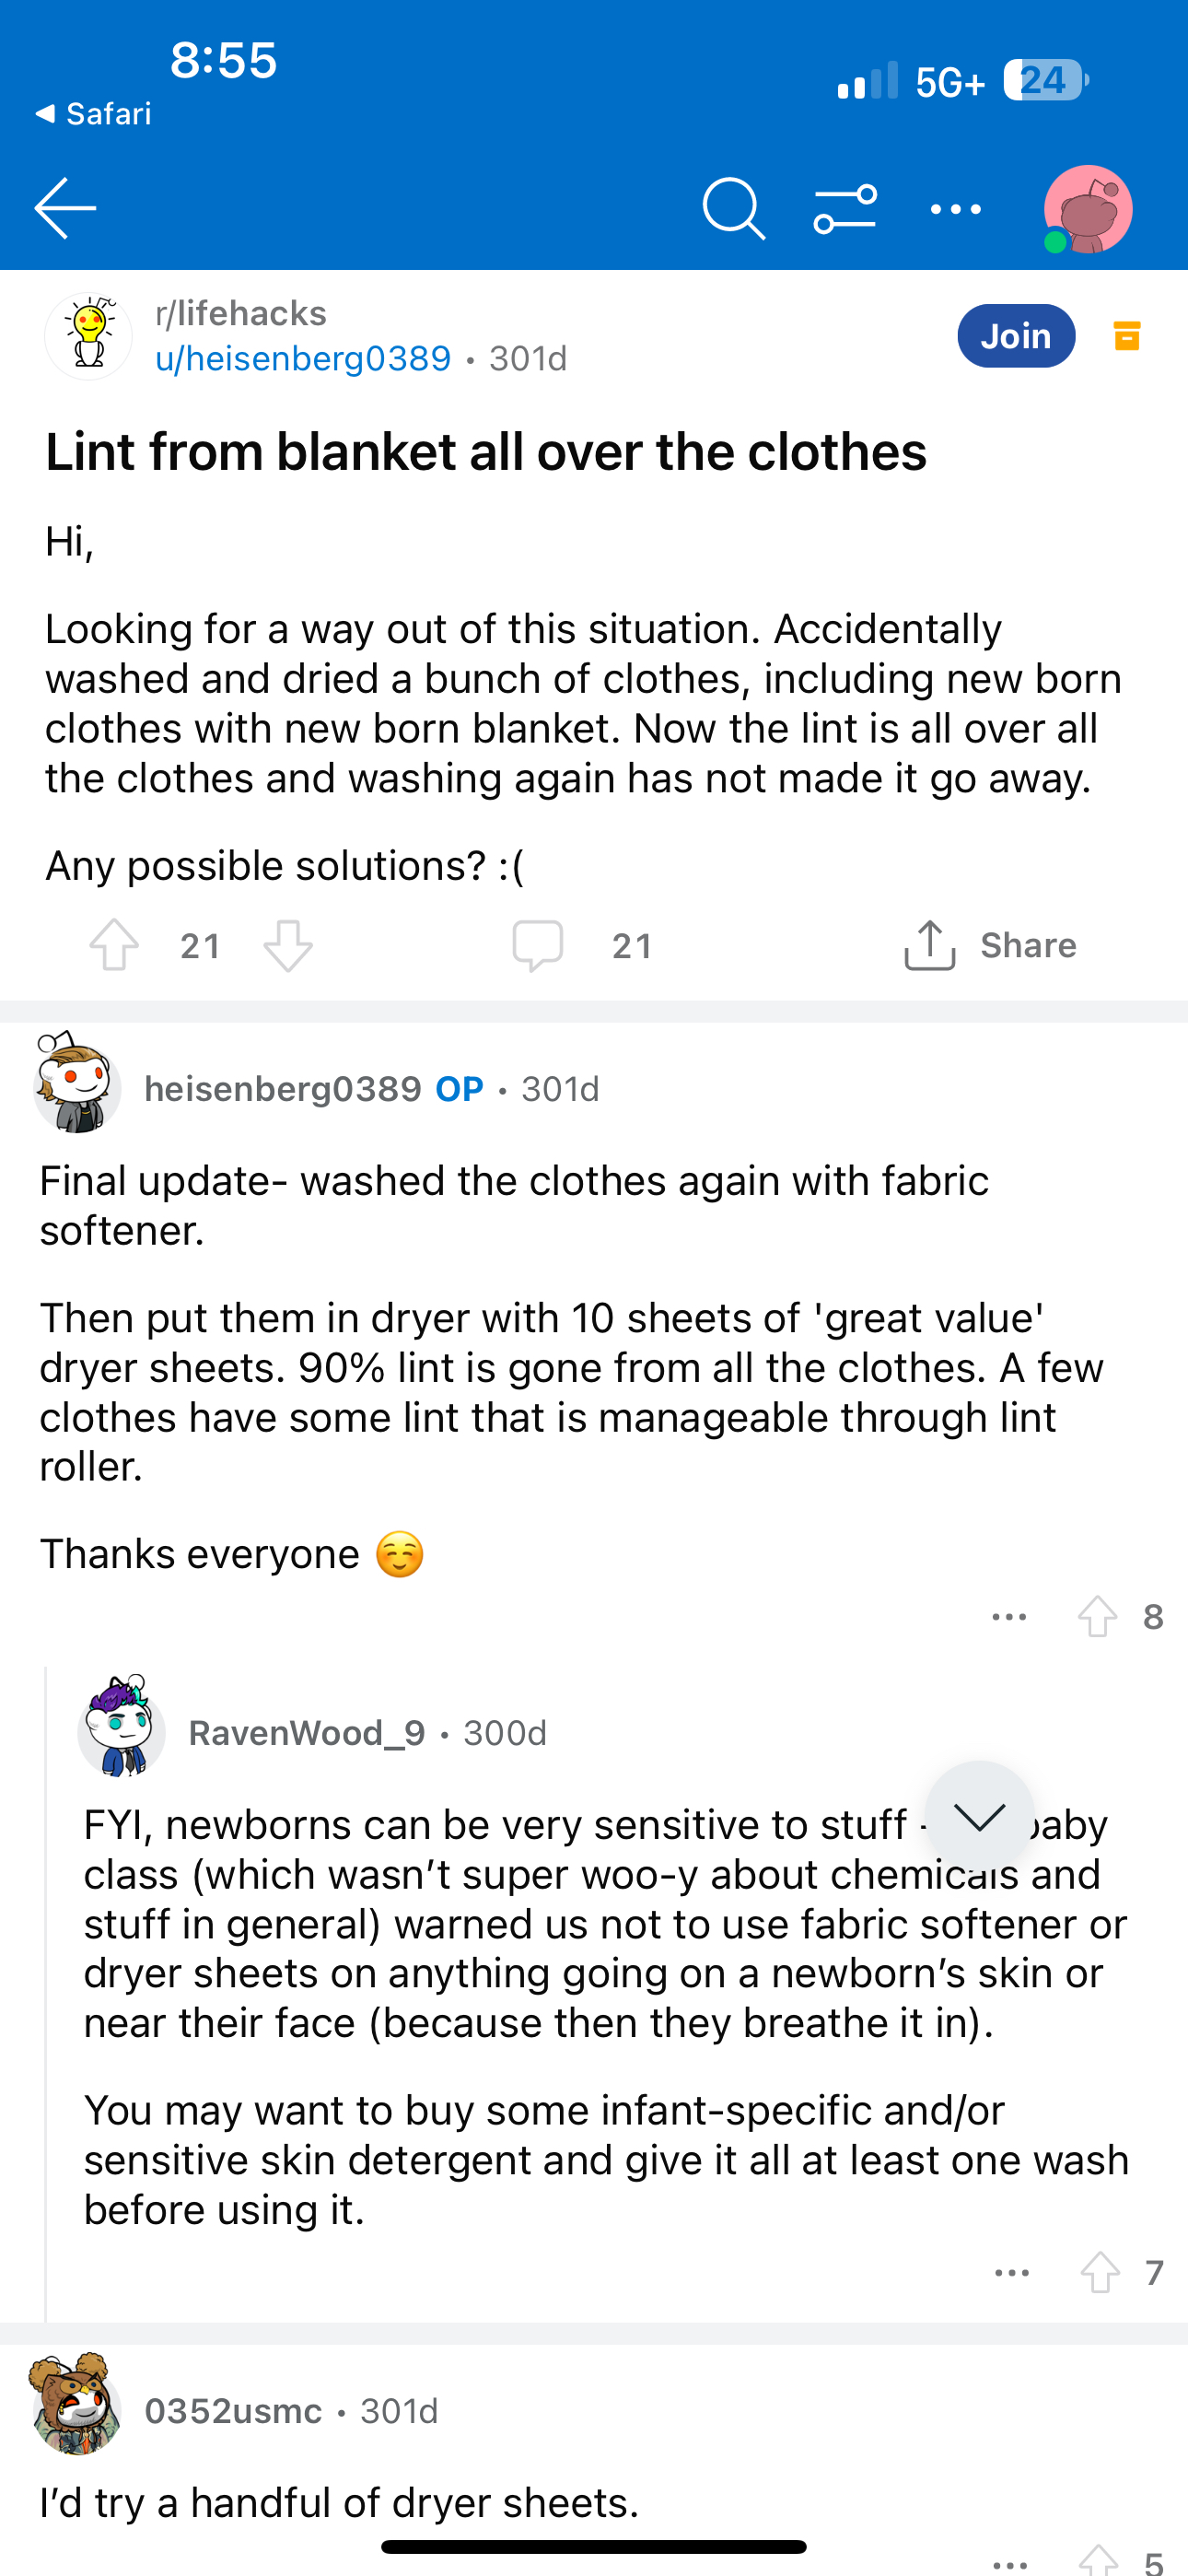The height and width of the screenshot is (2576, 1188).
Task: Downvote the lint post
Action: point(288,944)
